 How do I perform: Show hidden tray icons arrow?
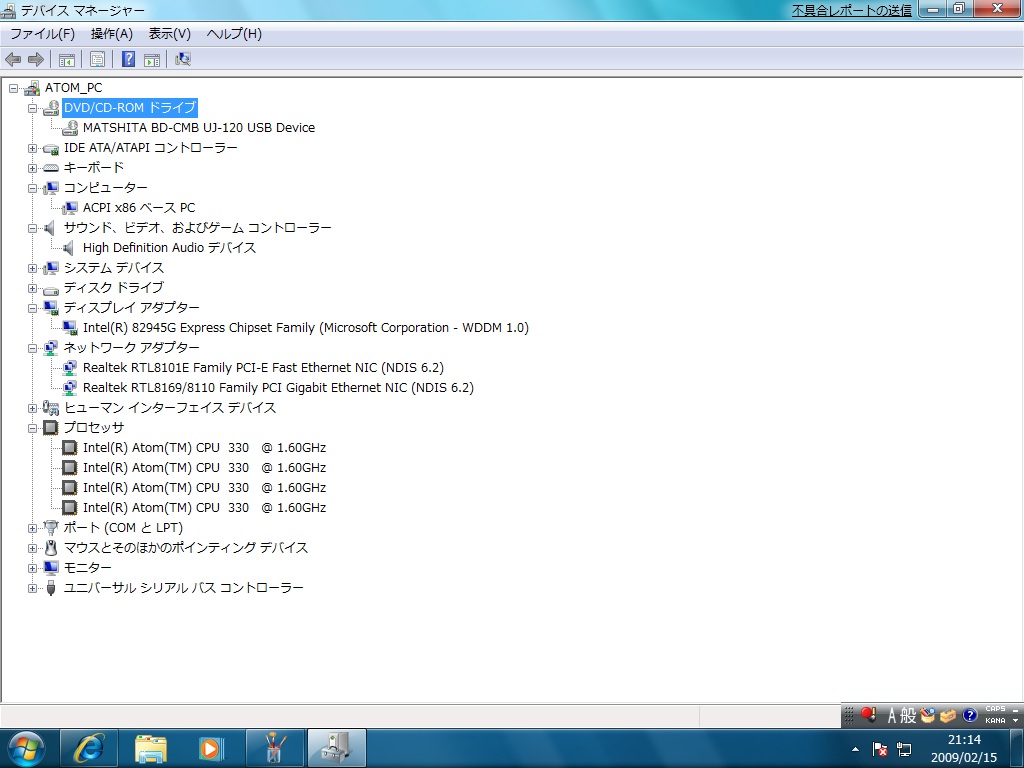[856, 749]
